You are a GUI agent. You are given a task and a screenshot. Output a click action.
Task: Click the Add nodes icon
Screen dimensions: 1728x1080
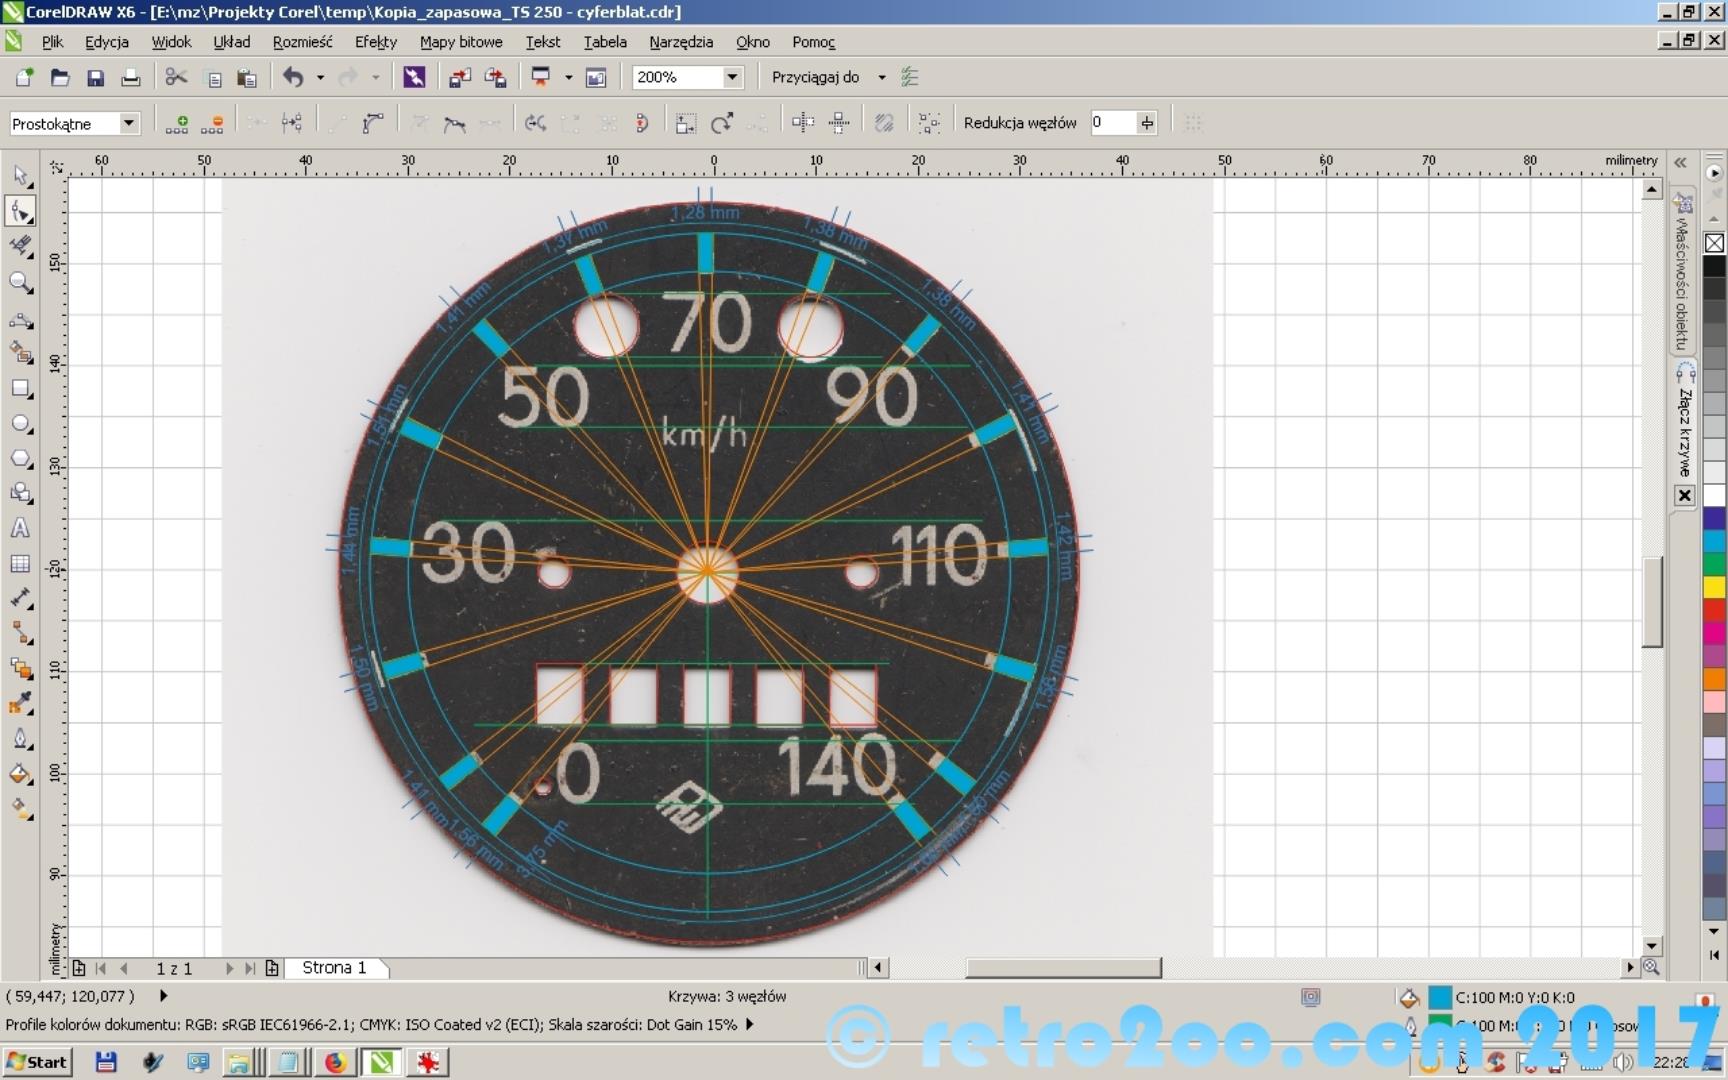tap(177, 123)
